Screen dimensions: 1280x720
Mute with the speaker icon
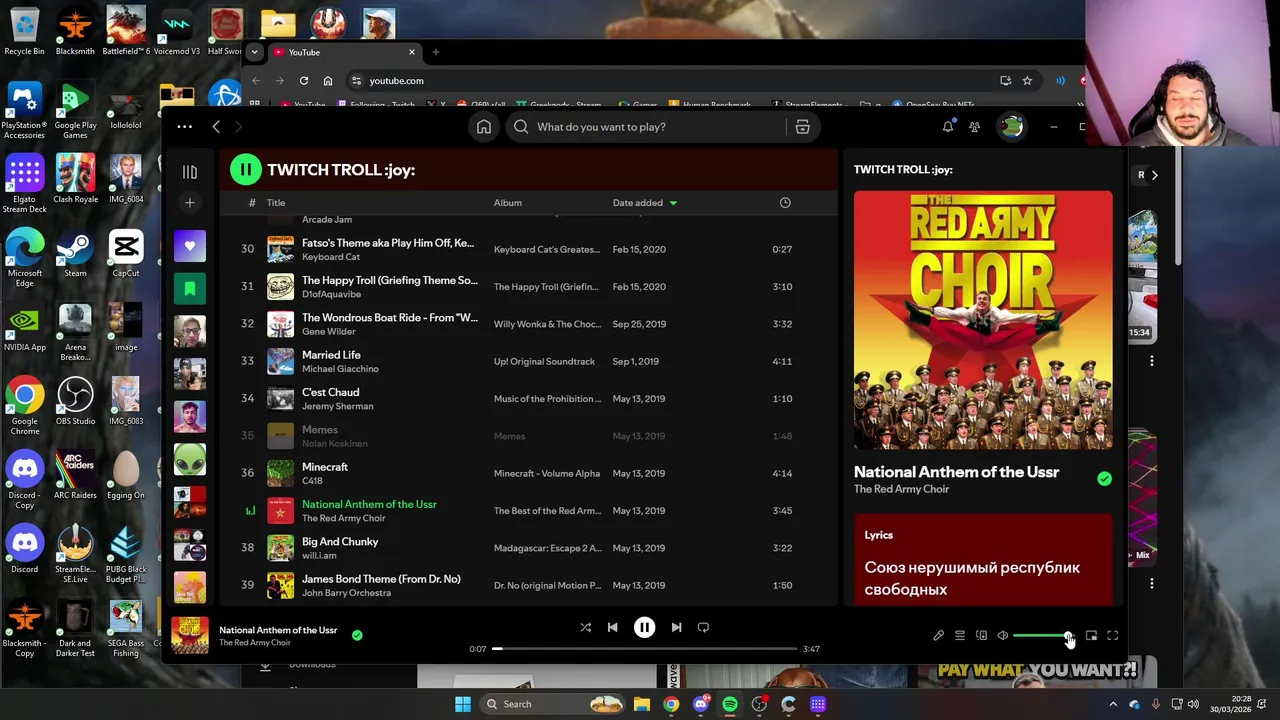(x=1003, y=636)
